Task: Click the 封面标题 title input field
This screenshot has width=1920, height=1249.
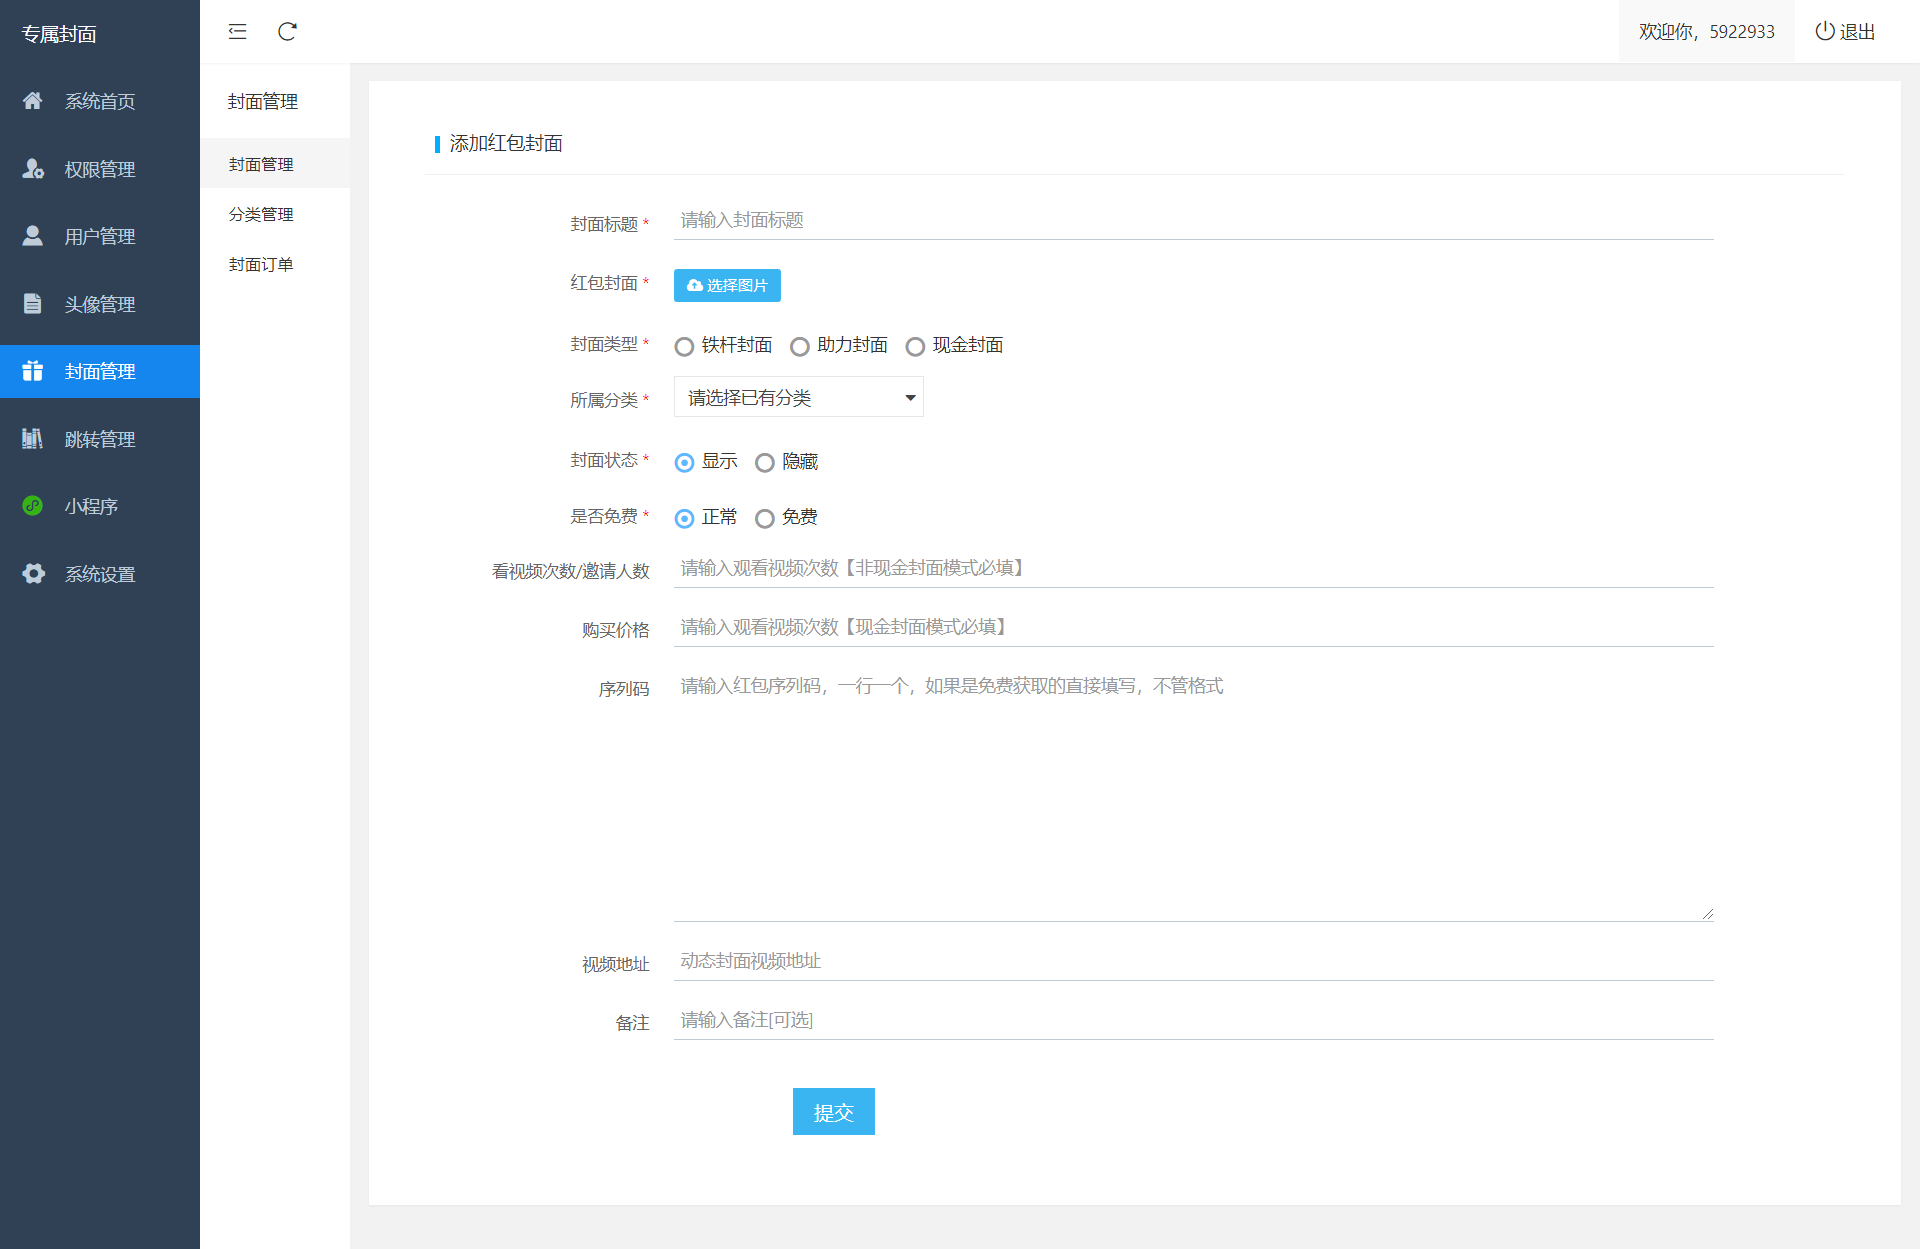Action: 1000,220
